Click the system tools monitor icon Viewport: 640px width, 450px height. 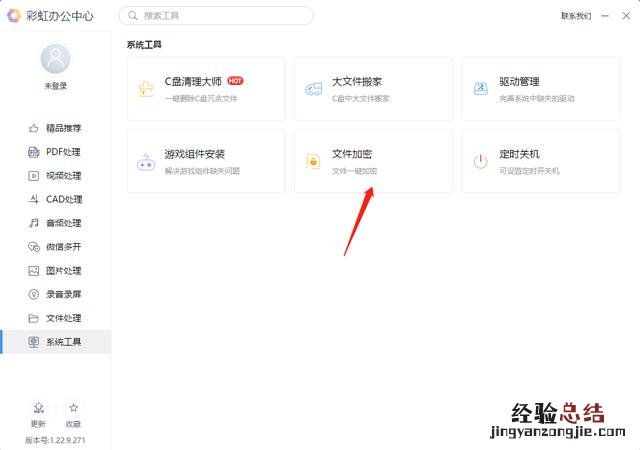pyautogui.click(x=33, y=342)
